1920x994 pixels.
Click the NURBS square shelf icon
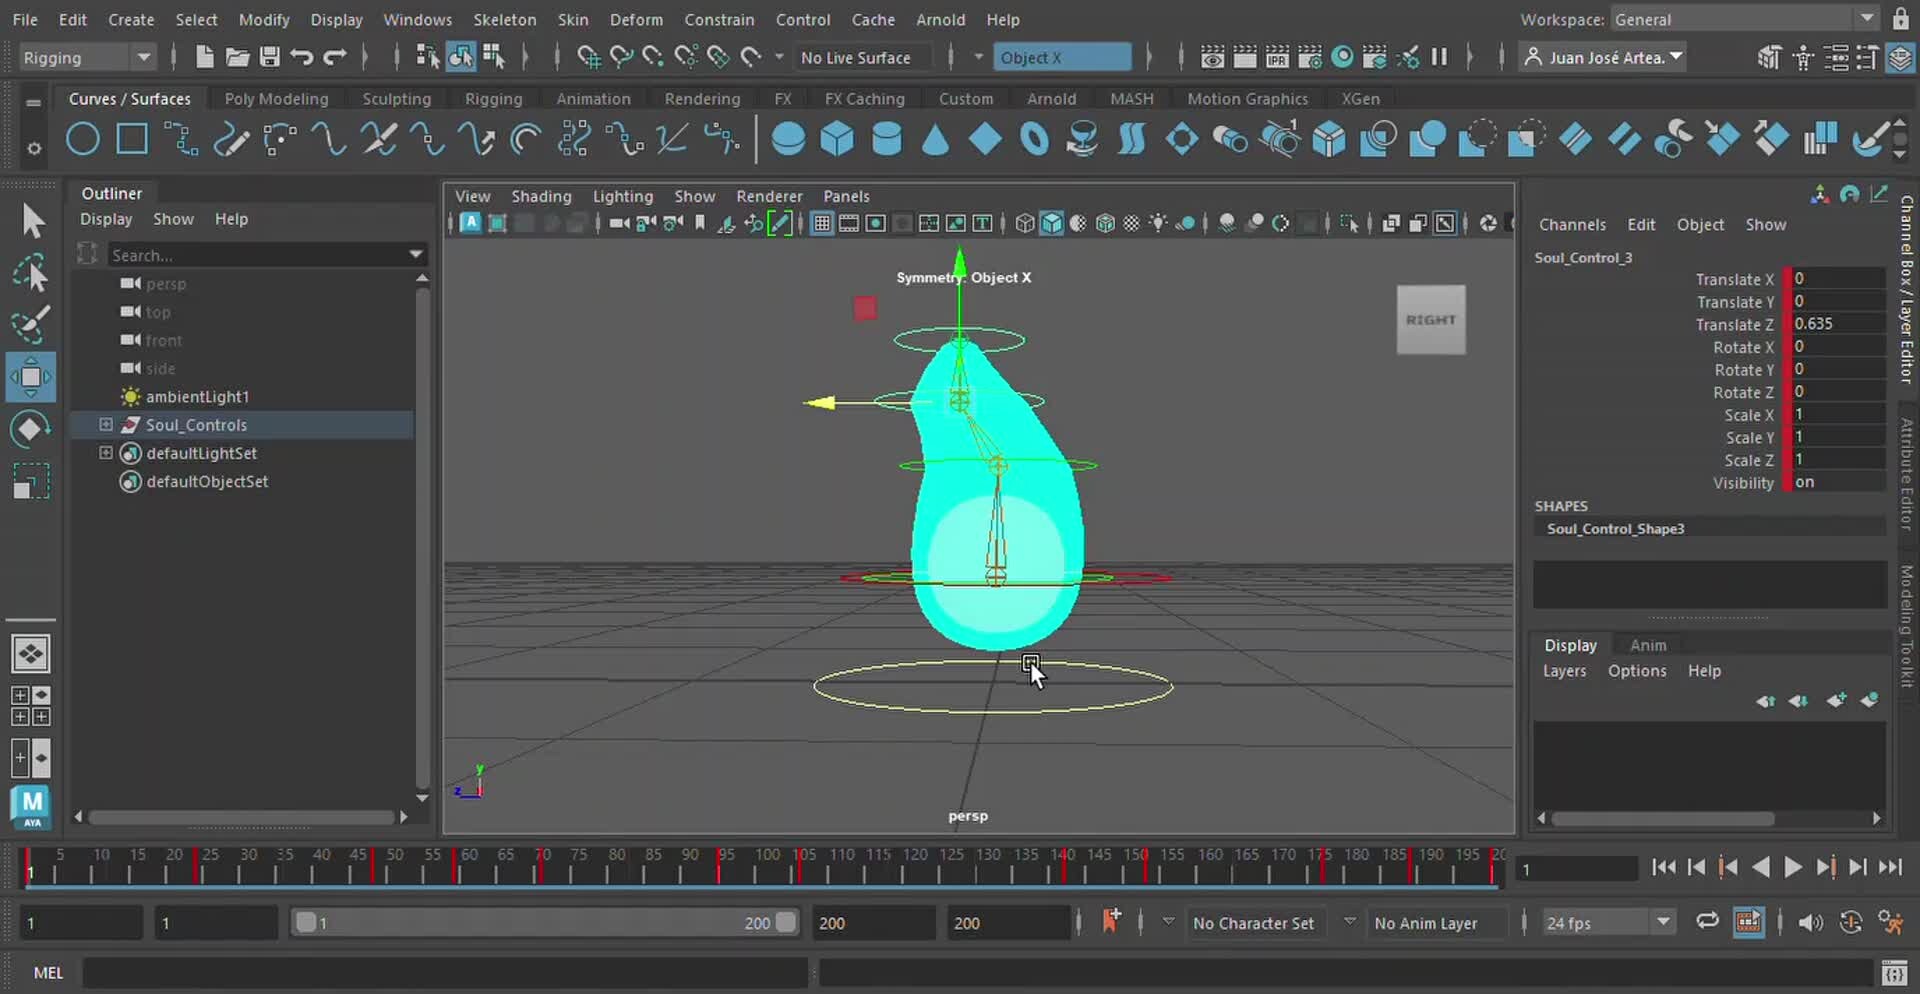pyautogui.click(x=132, y=139)
